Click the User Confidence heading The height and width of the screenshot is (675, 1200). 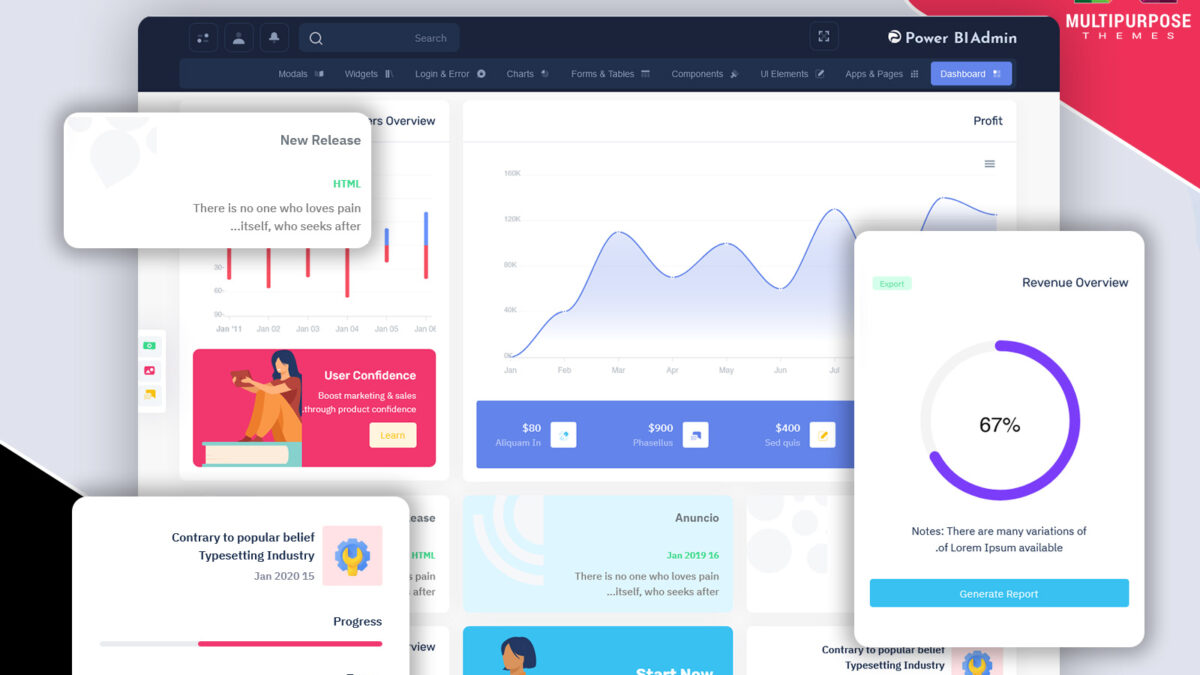370,376
